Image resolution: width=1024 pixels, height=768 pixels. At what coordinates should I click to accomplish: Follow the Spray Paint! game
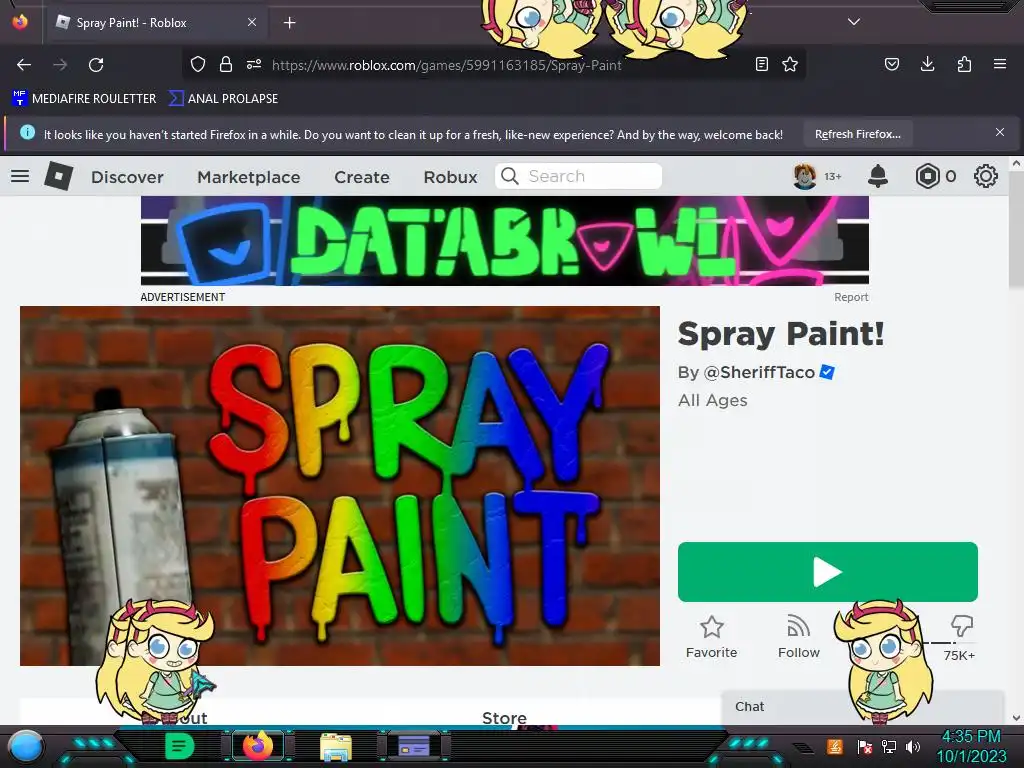(799, 637)
